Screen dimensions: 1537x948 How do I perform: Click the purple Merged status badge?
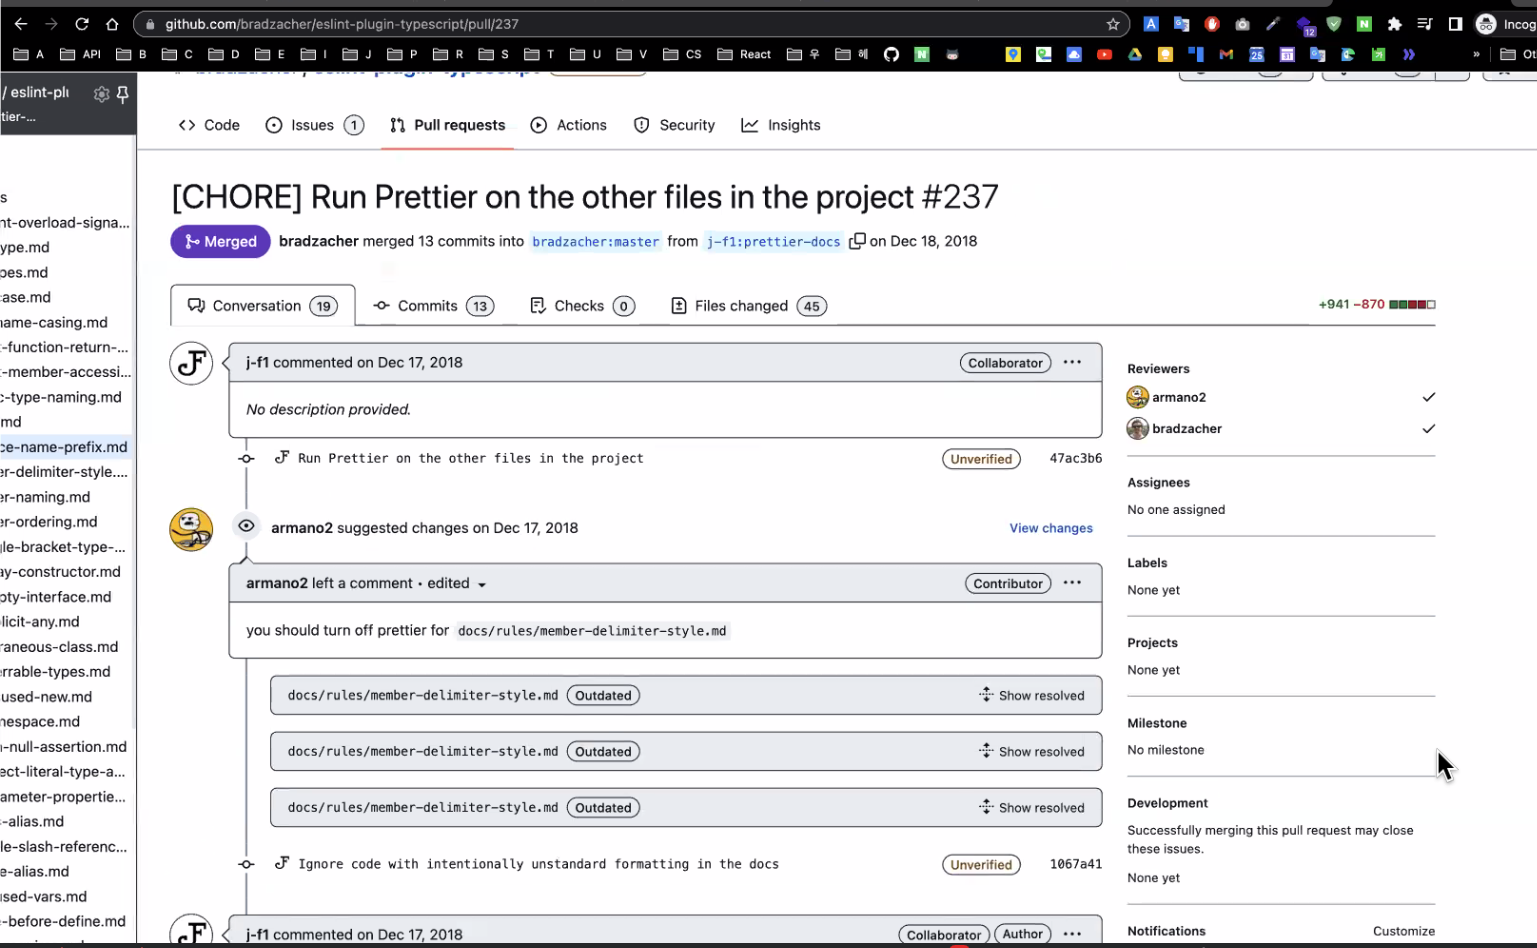pyautogui.click(x=220, y=241)
